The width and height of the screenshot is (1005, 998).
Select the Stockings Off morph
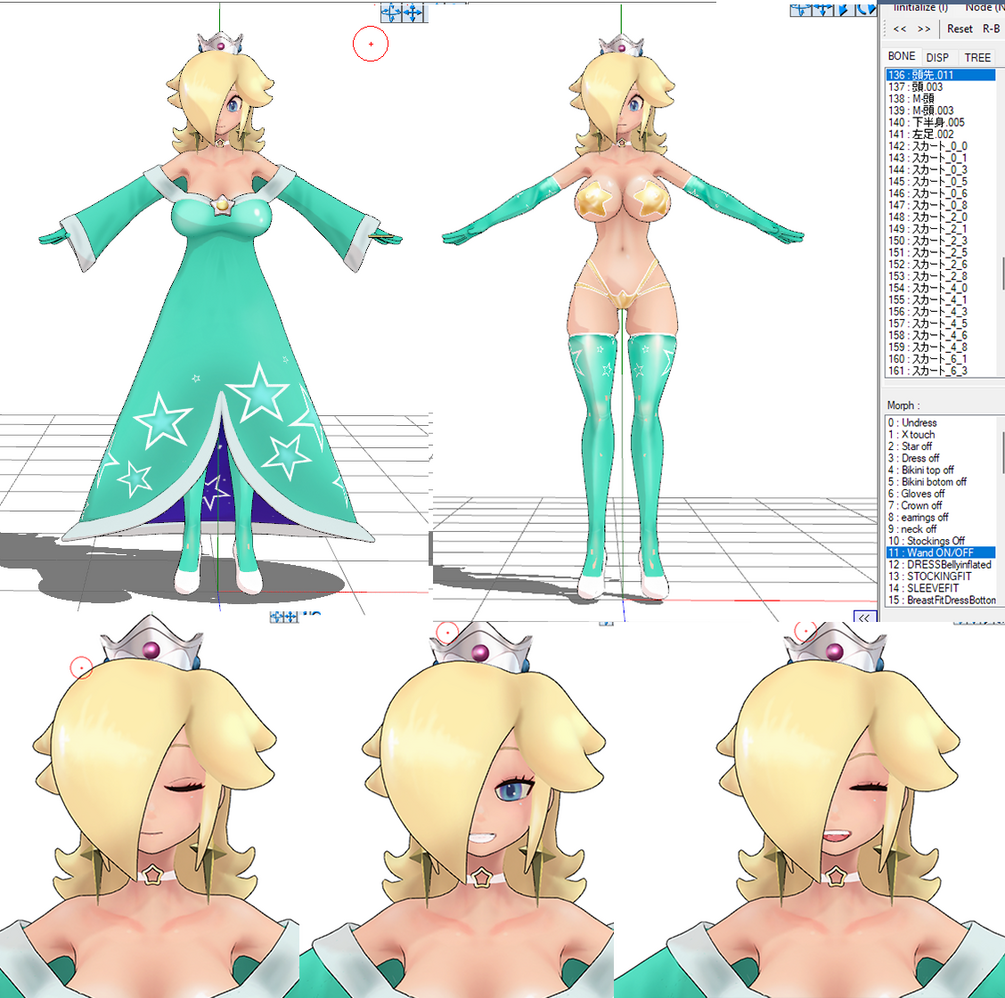[940, 541]
